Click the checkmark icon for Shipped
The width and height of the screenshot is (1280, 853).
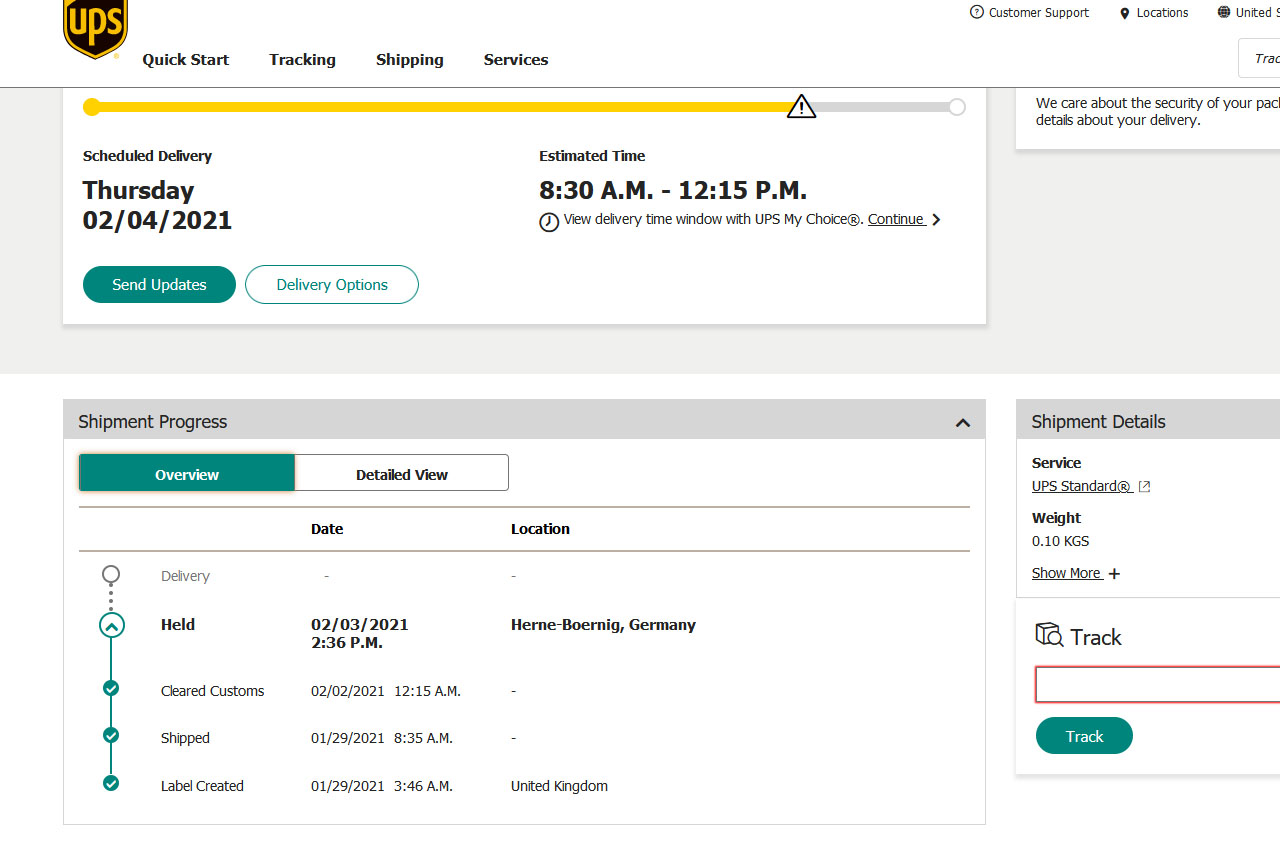tap(111, 735)
